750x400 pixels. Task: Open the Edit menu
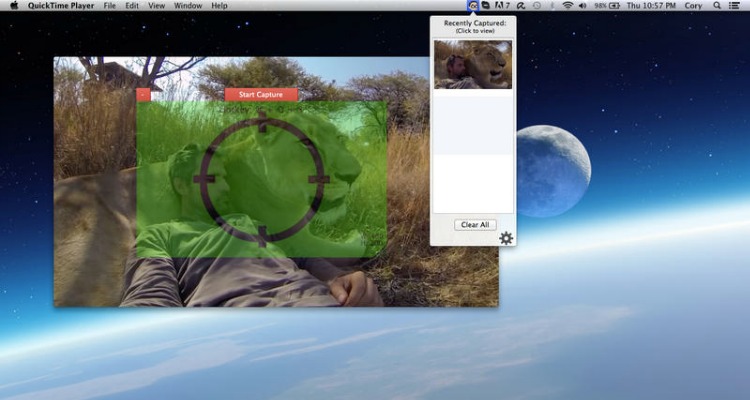tap(132, 6)
